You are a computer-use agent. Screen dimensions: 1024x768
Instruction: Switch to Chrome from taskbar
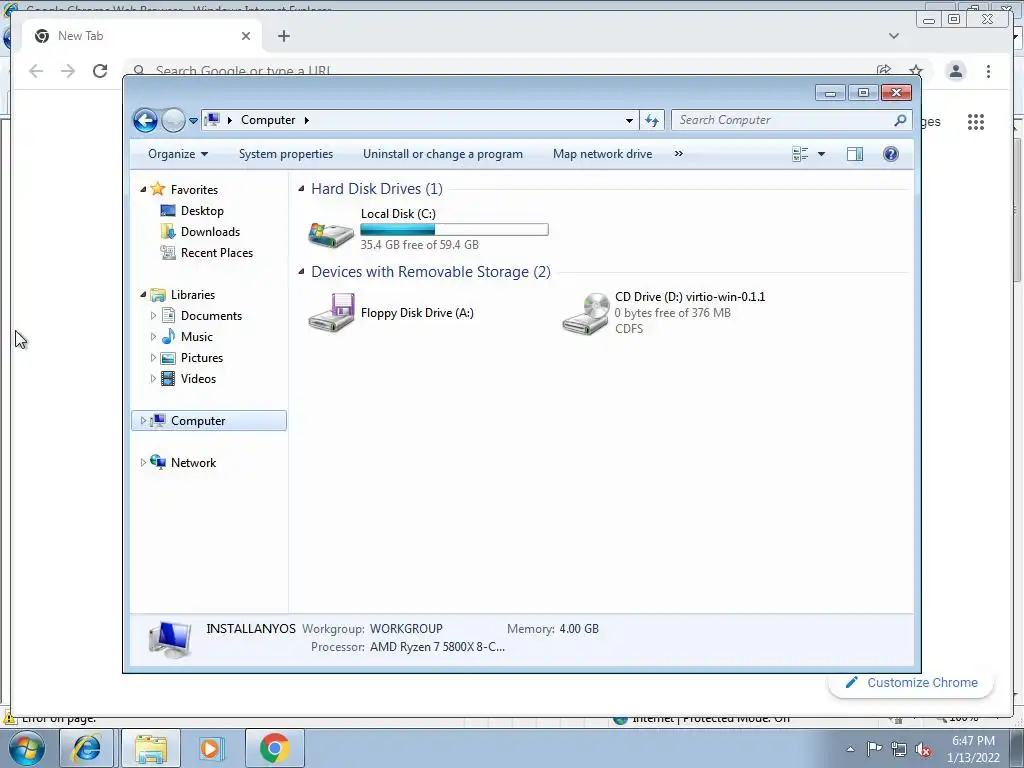coord(274,748)
